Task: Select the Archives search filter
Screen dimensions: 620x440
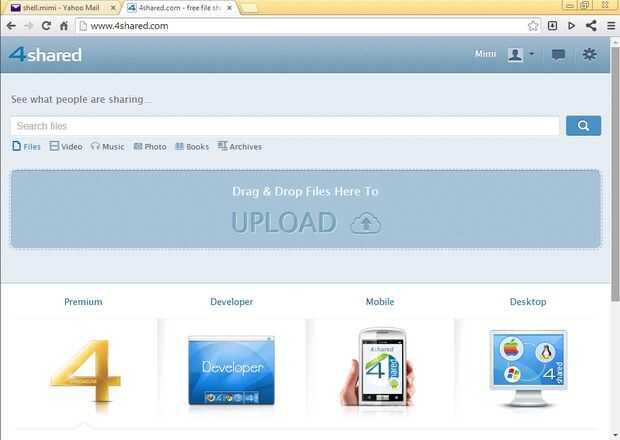Action: (240, 147)
